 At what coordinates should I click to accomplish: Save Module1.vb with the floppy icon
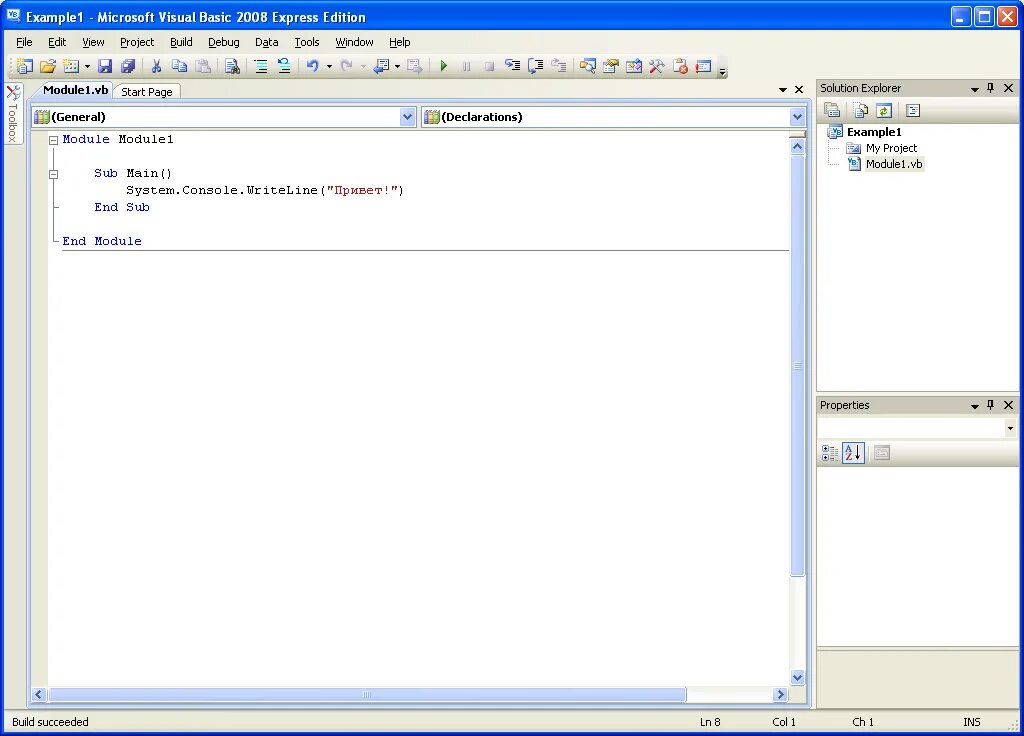[104, 66]
